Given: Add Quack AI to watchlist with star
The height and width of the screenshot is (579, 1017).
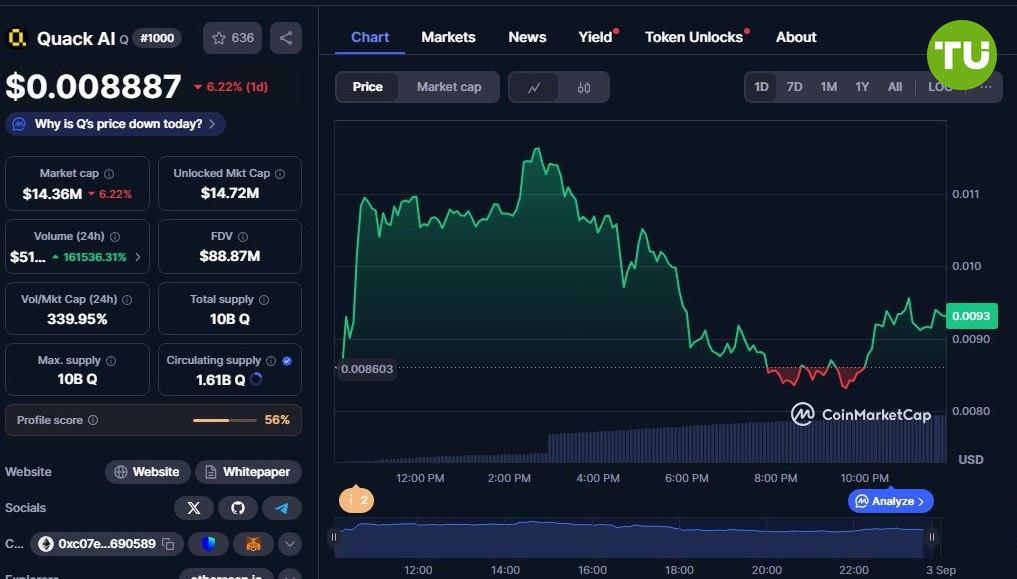Looking at the screenshot, I should [232, 38].
